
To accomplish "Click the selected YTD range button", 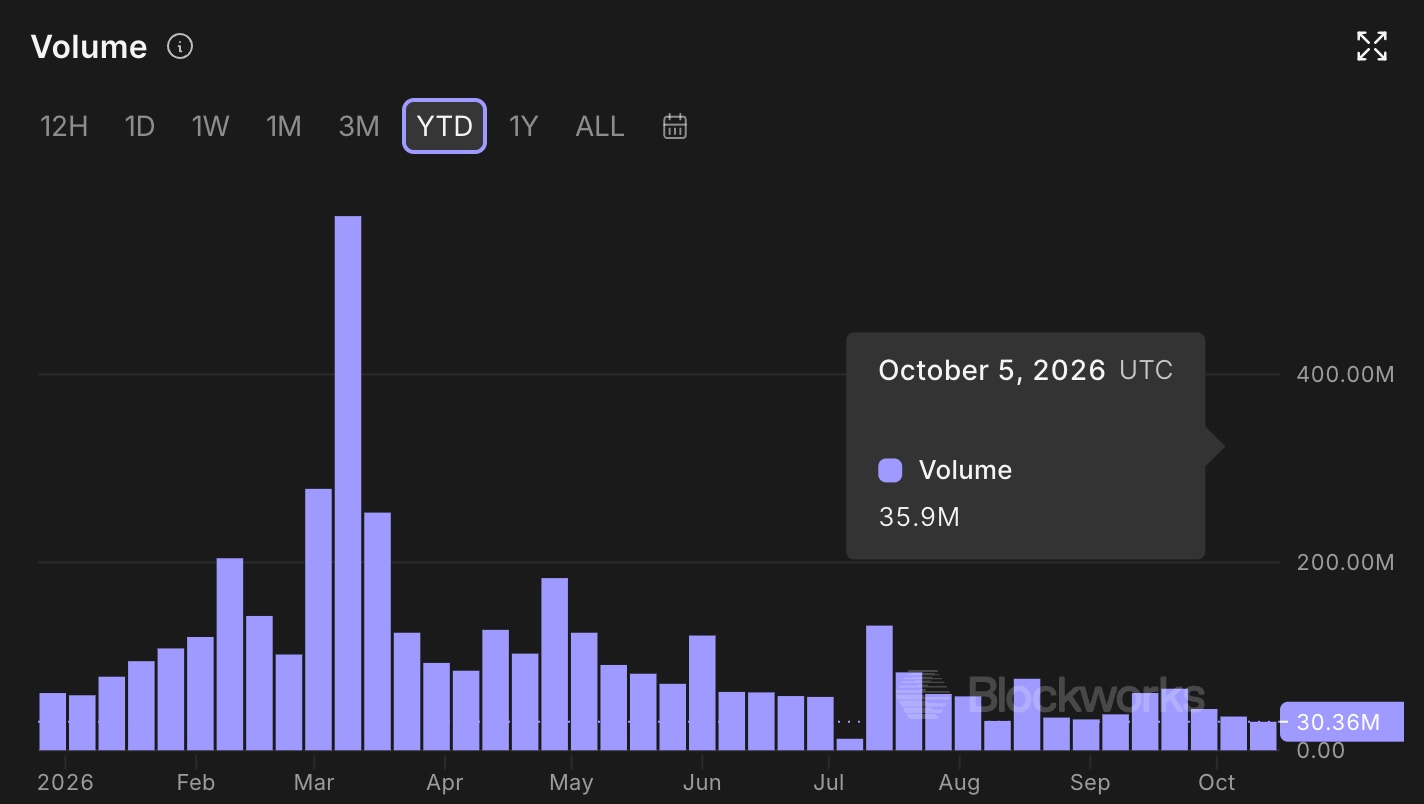I will (x=445, y=126).
